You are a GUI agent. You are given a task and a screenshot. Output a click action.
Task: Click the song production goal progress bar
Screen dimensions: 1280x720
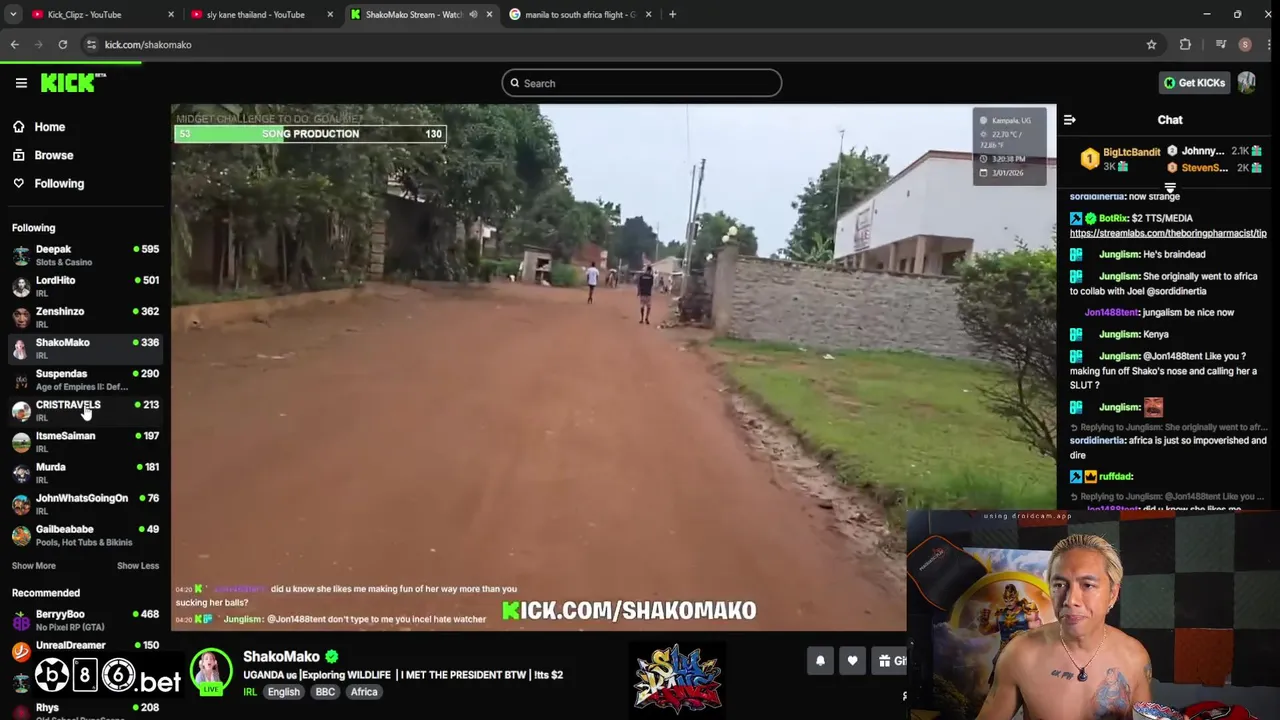(310, 134)
